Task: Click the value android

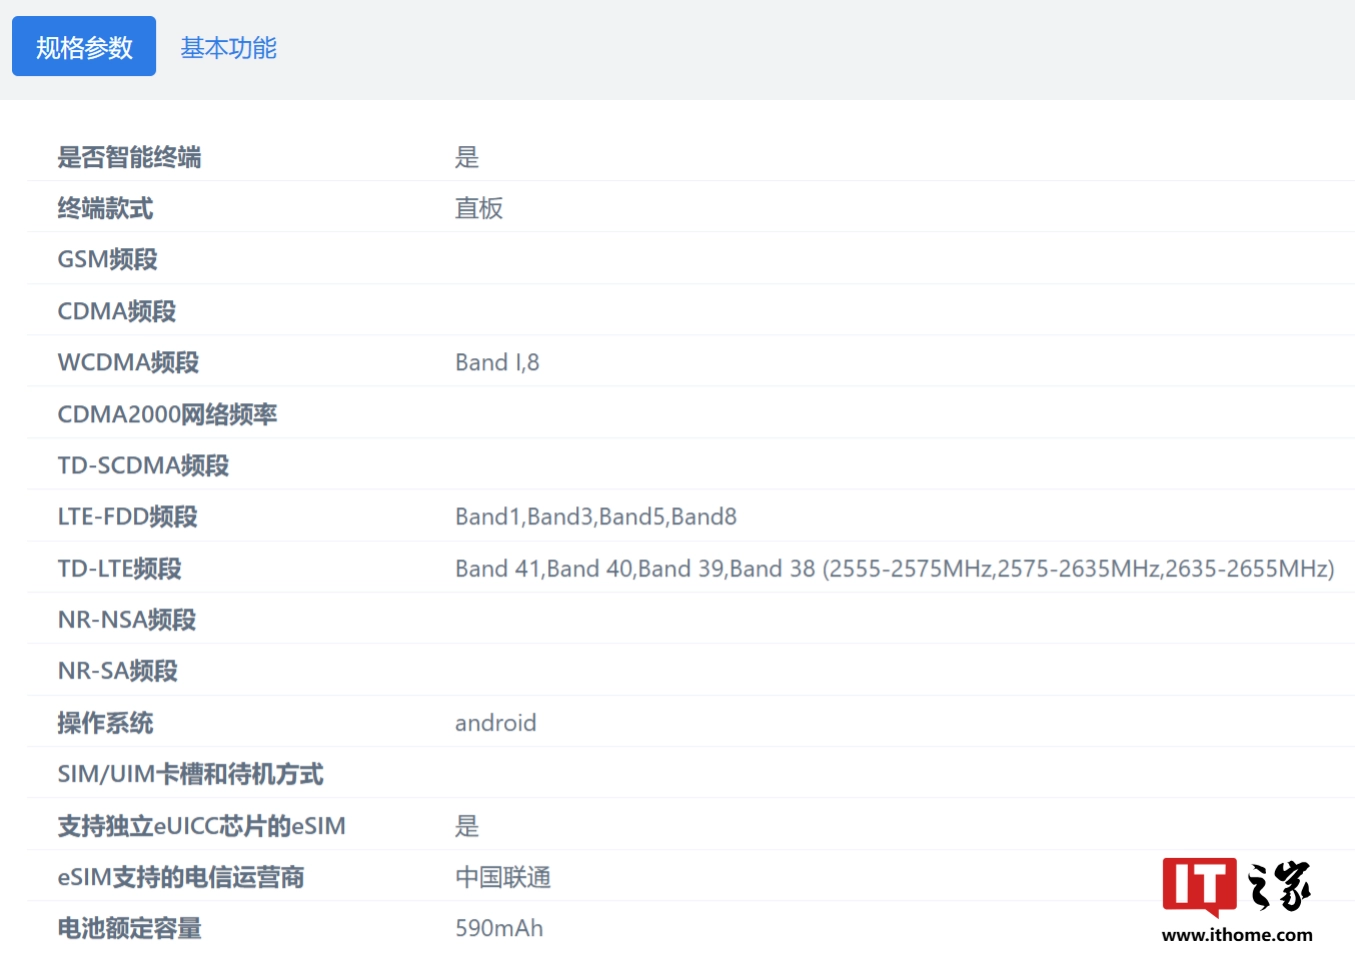Action: (495, 722)
